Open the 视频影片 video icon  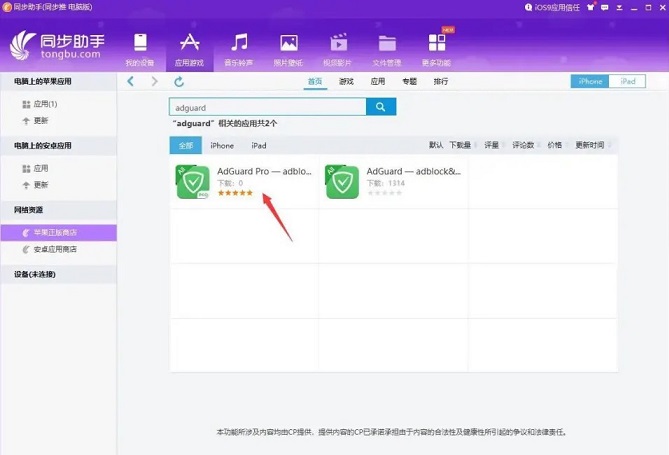tap(338, 43)
